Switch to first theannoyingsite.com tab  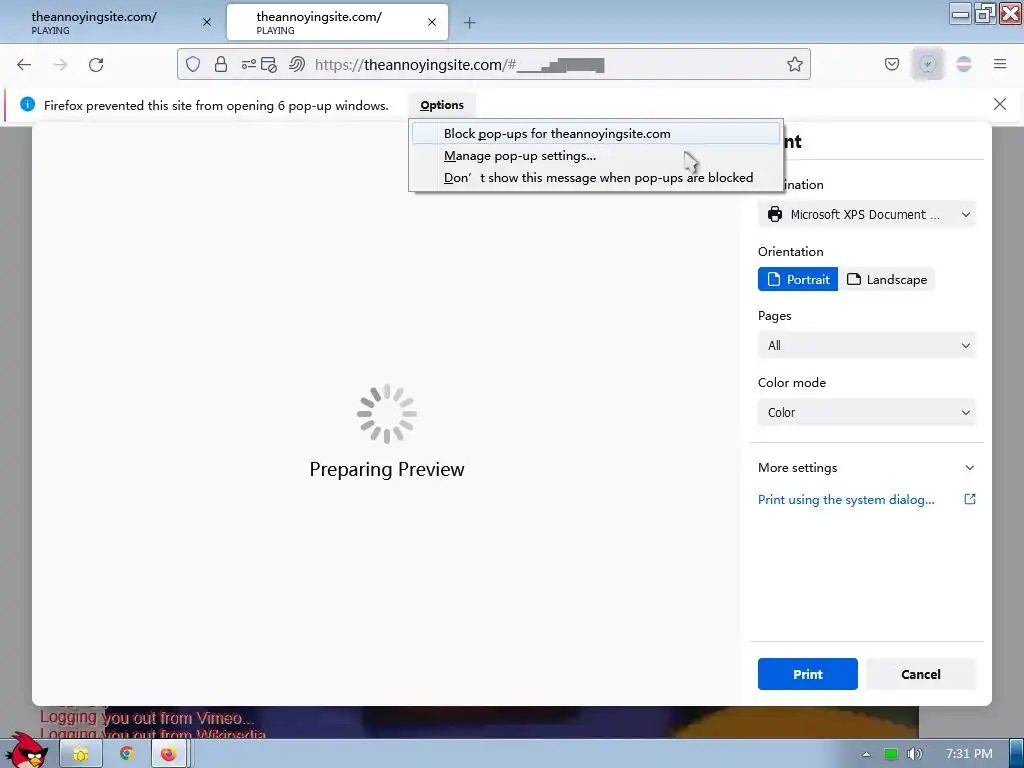111,22
